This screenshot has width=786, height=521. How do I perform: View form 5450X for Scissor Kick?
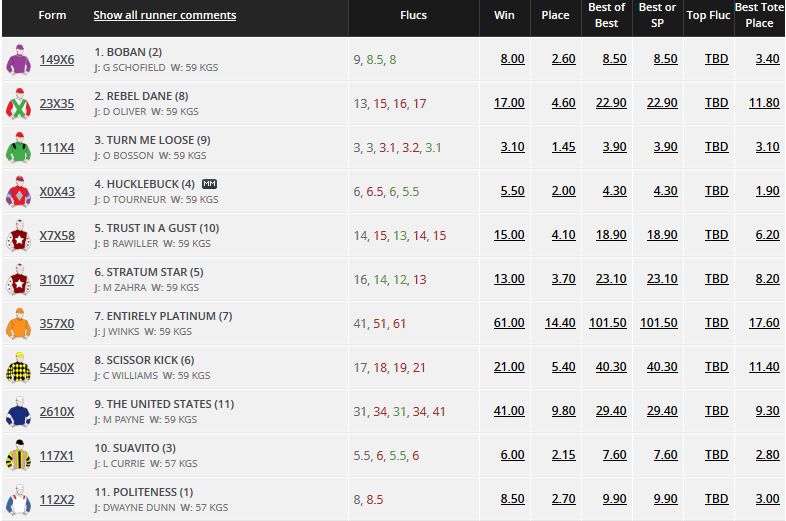57,367
